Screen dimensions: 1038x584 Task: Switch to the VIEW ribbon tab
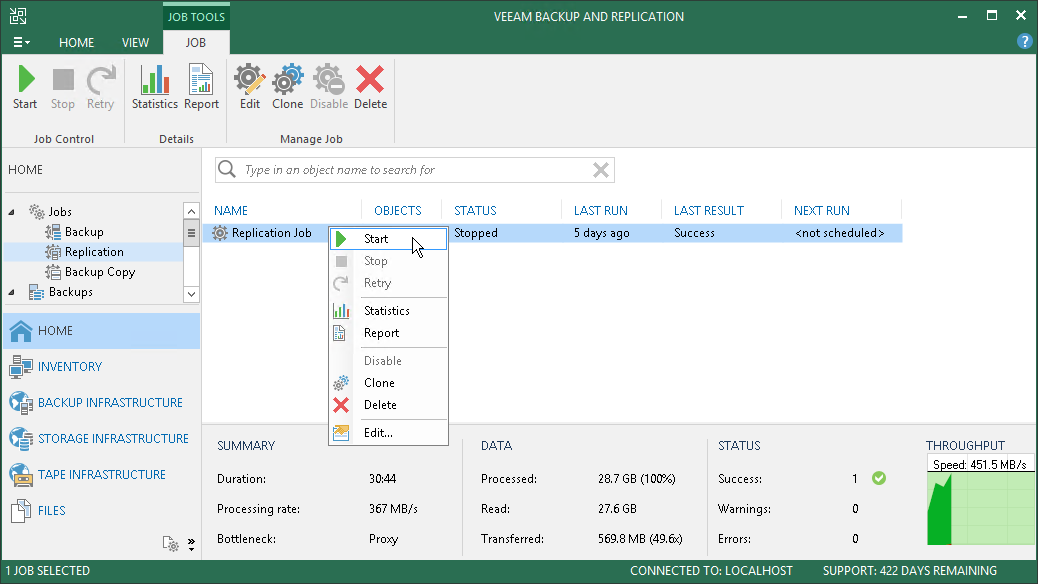click(135, 42)
